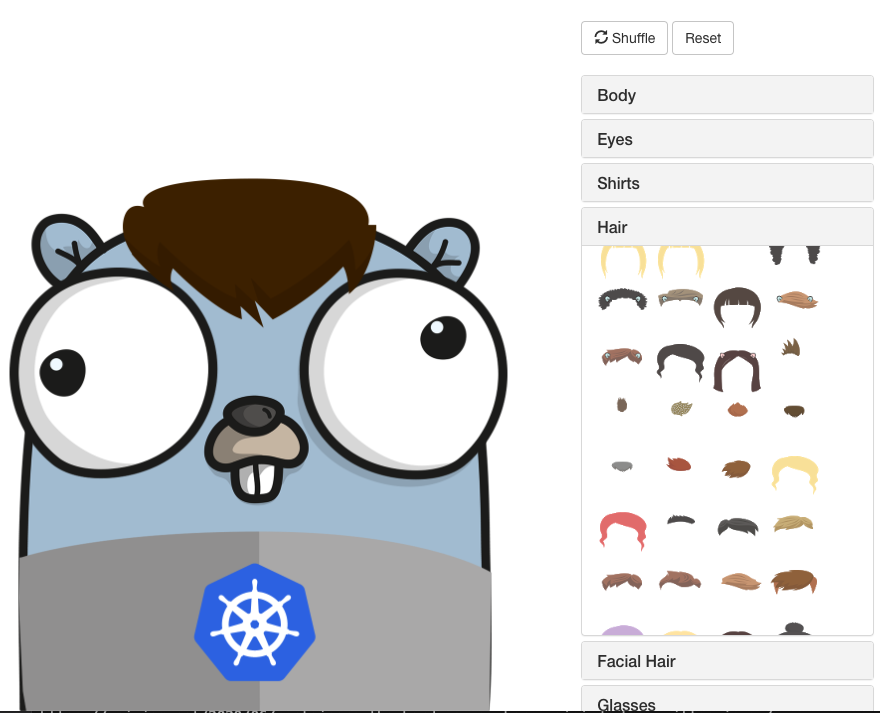Select pink wavy hairstyle
Viewport: 880px width, 713px height.
[623, 530]
